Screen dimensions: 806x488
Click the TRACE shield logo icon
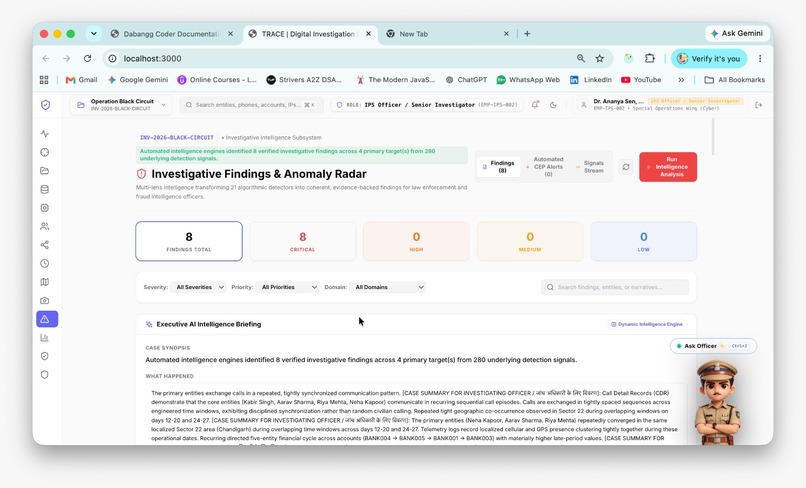(x=45, y=105)
